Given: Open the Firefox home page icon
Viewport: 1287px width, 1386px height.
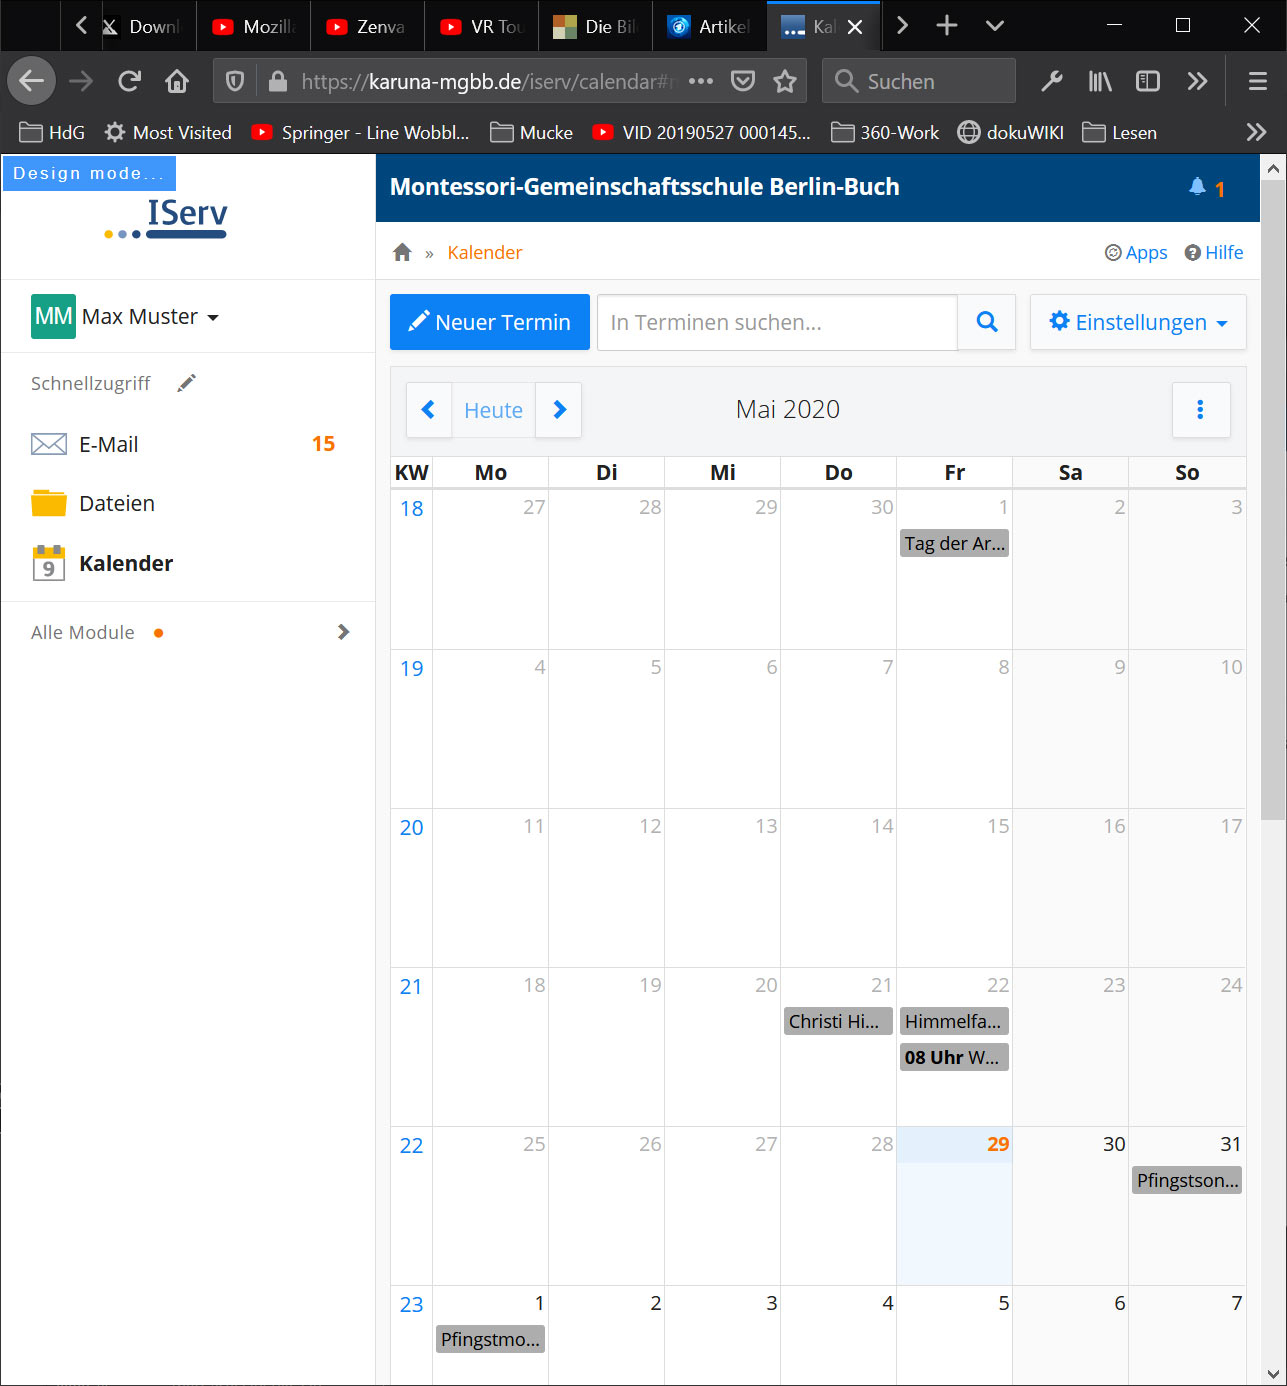Looking at the screenshot, I should pyautogui.click(x=177, y=81).
